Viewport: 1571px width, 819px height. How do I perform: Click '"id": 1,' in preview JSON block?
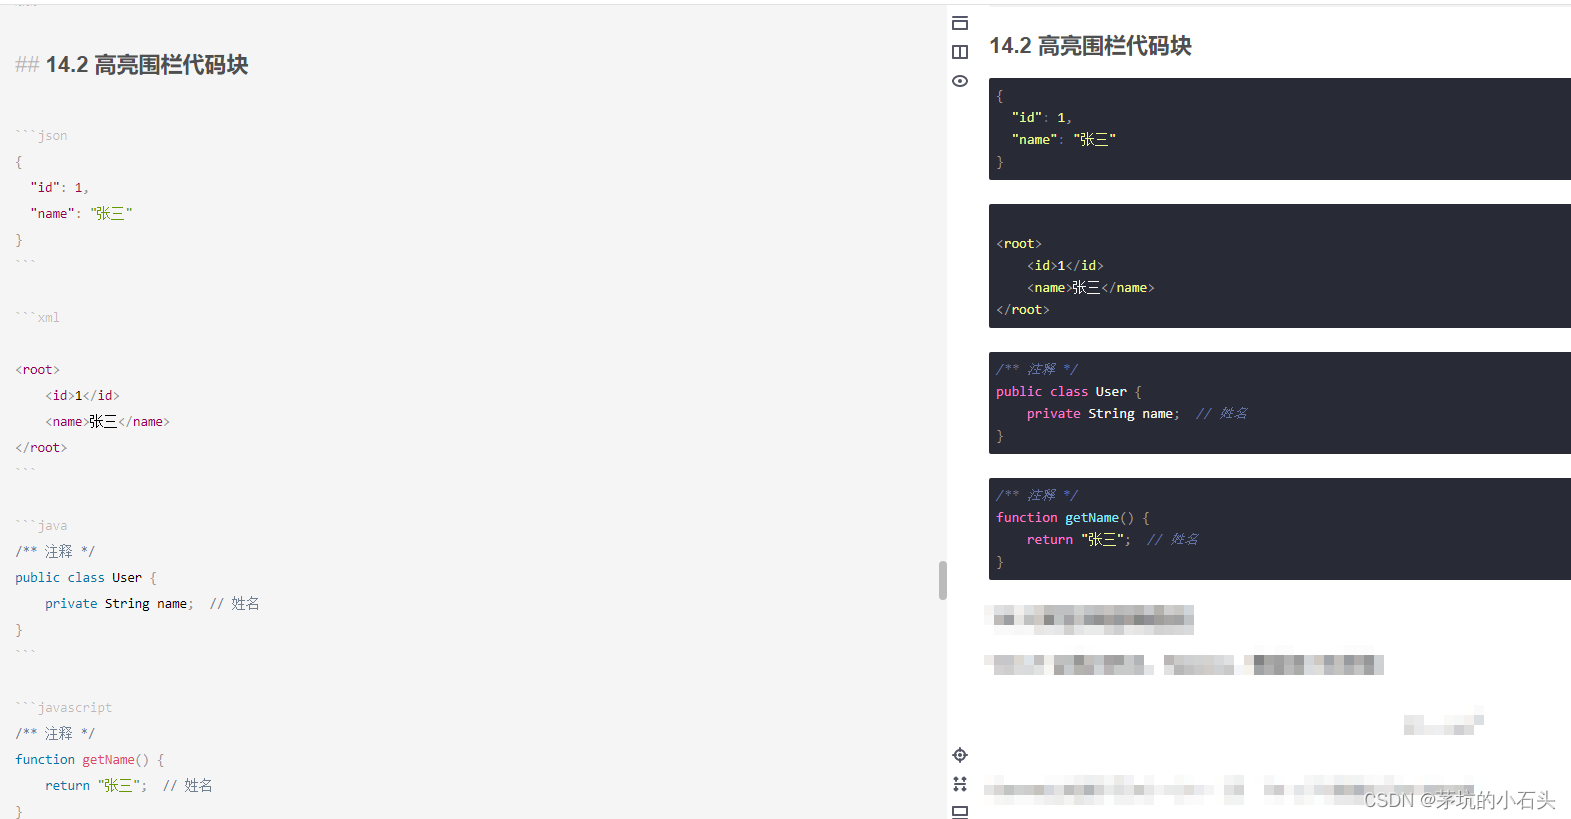click(x=1041, y=117)
